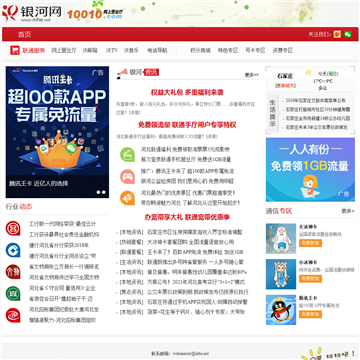This screenshot has height=360, width=360.
Task: Click the dark red 文物 news icon
Action: coord(13,272)
